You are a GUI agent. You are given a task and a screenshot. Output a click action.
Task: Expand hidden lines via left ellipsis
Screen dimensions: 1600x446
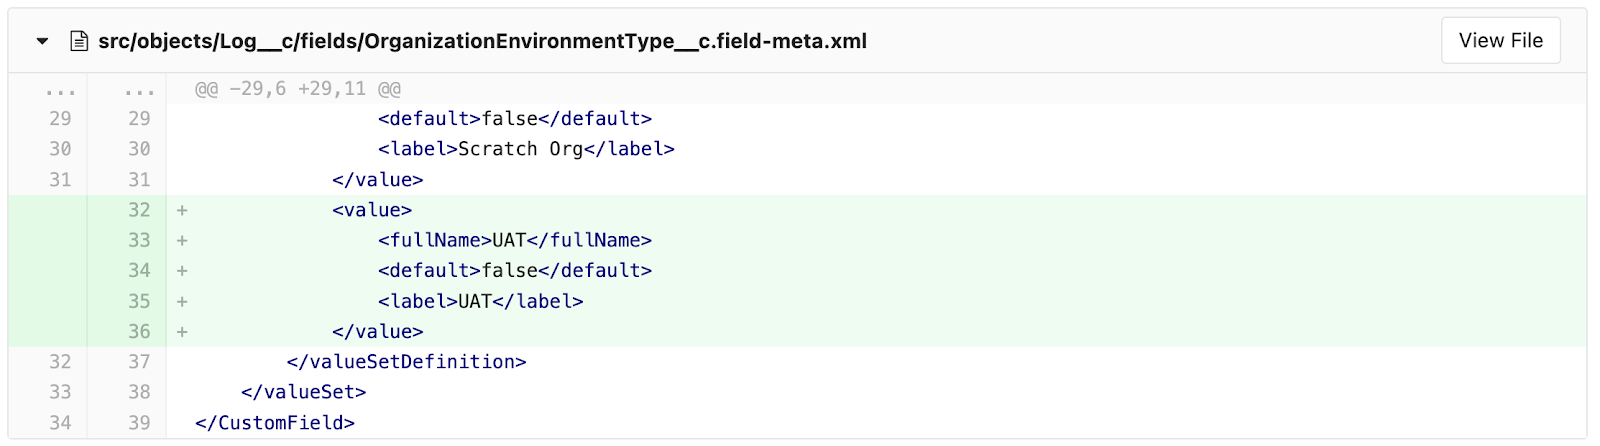[x=60, y=89]
